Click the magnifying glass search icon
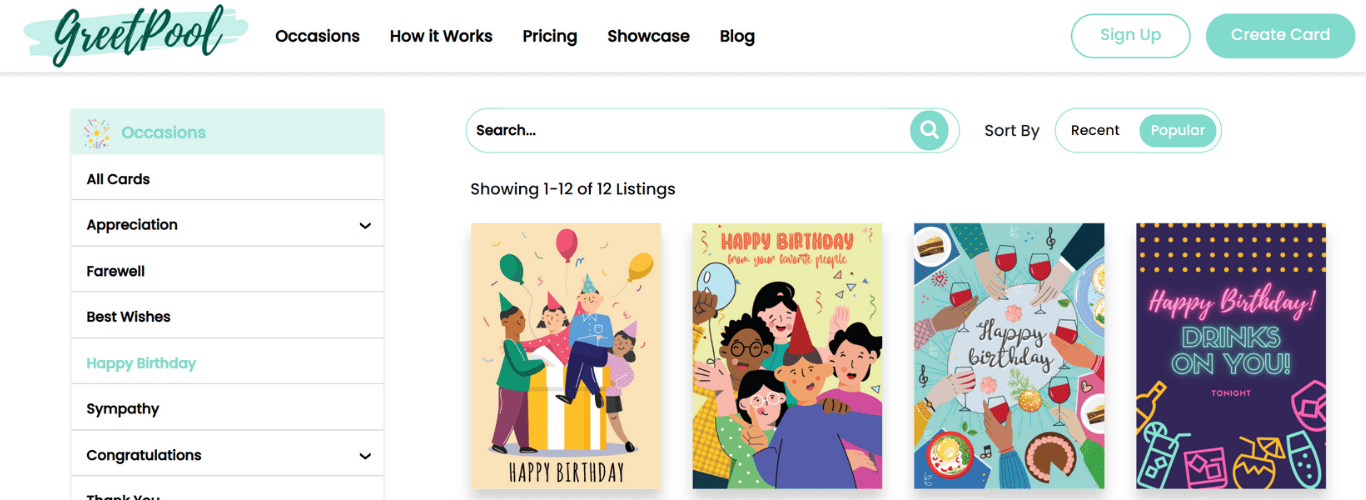The width and height of the screenshot is (1366, 500). (x=929, y=130)
